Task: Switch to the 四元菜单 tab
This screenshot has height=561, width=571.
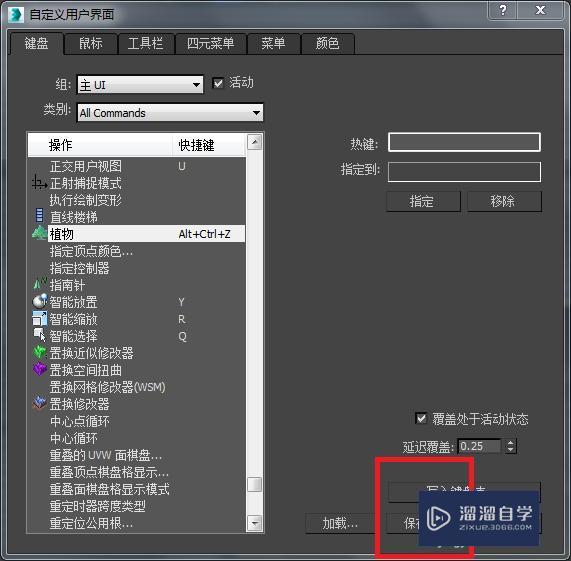Action: pyautogui.click(x=210, y=44)
